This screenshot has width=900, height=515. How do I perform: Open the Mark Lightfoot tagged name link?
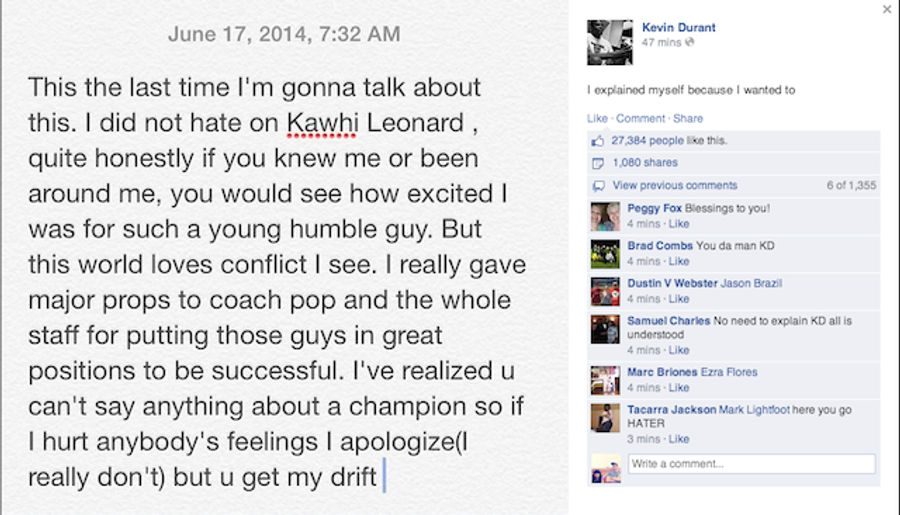[x=754, y=410]
